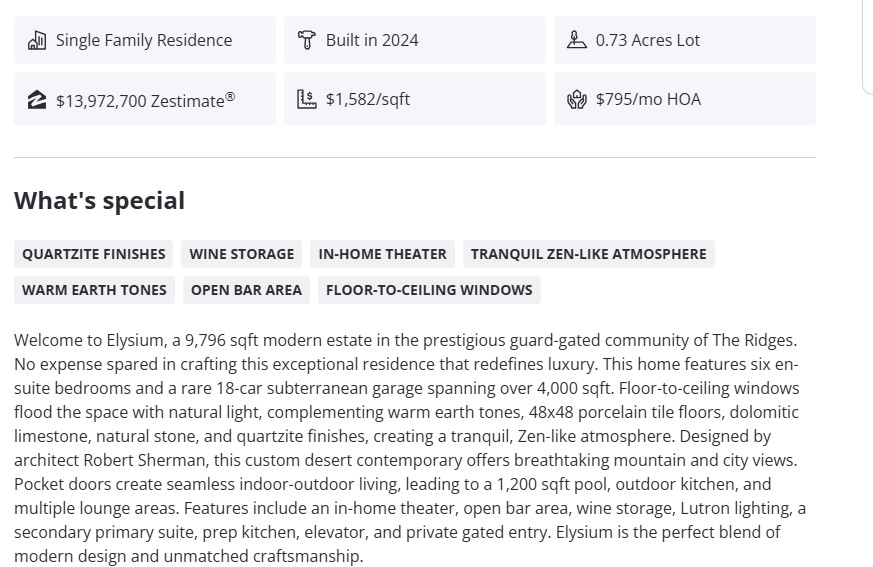Viewport: 873px width, 567px height.
Task: Click the $1,582/sqft price text
Action: pyautogui.click(x=368, y=100)
